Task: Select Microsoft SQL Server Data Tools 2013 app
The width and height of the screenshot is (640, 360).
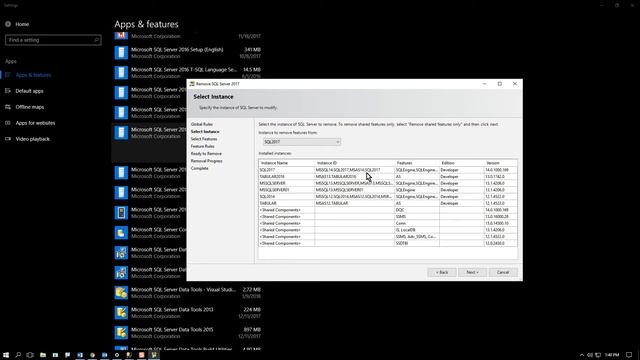Action: [x=187, y=313]
